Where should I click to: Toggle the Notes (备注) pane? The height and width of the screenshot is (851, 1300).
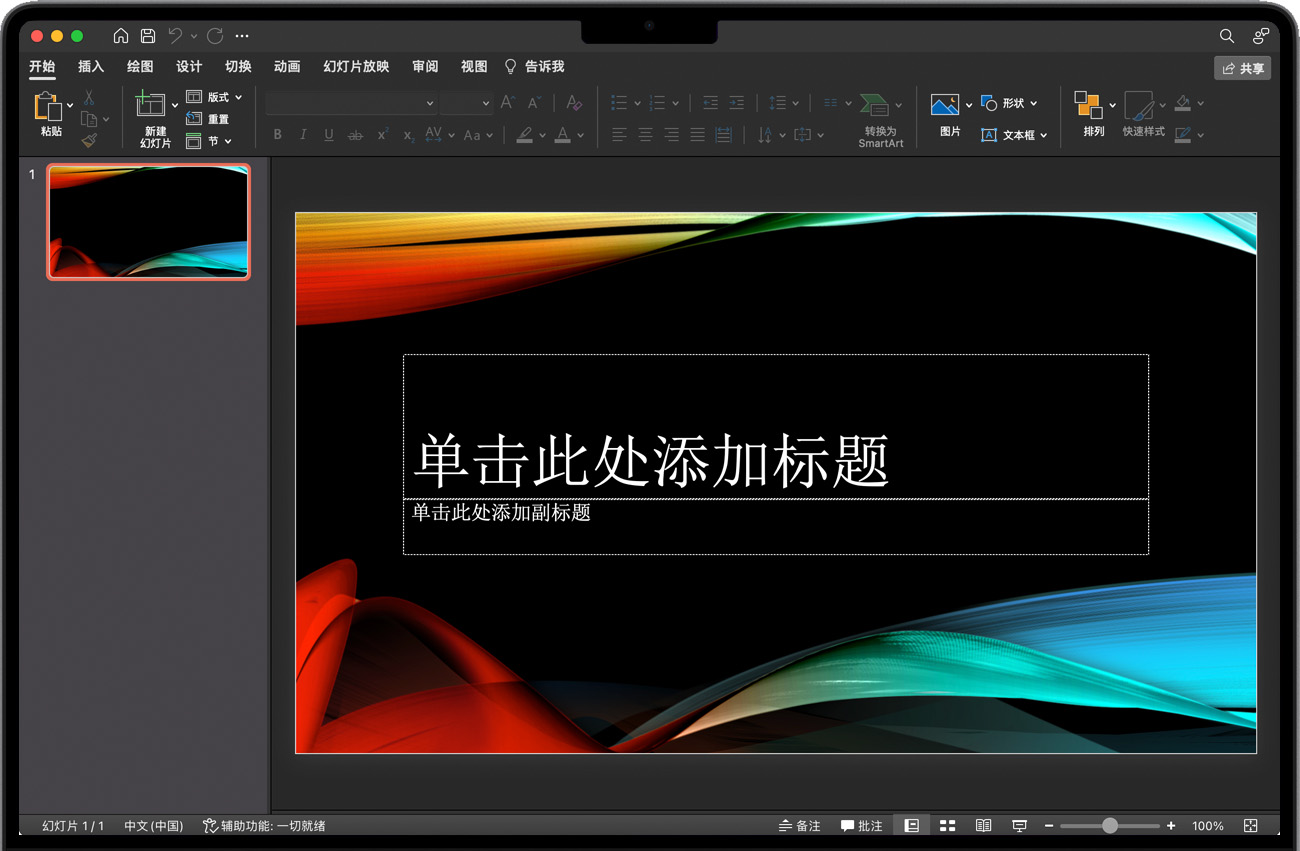pos(800,826)
